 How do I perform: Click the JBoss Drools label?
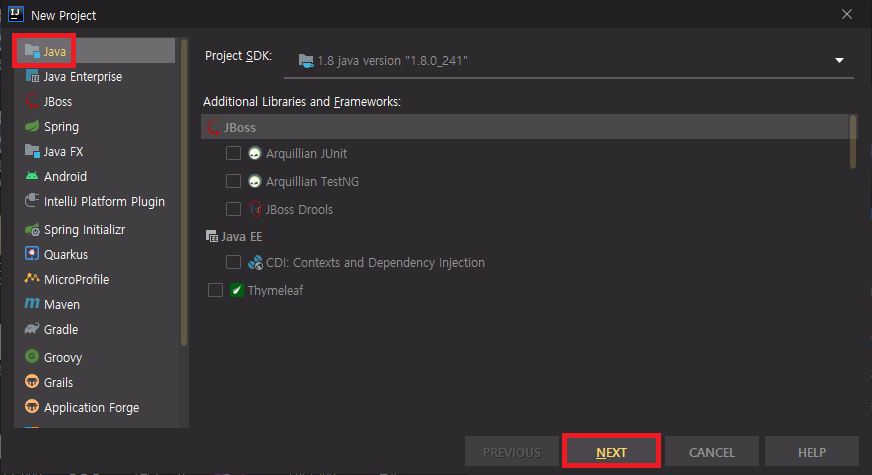[x=299, y=209]
